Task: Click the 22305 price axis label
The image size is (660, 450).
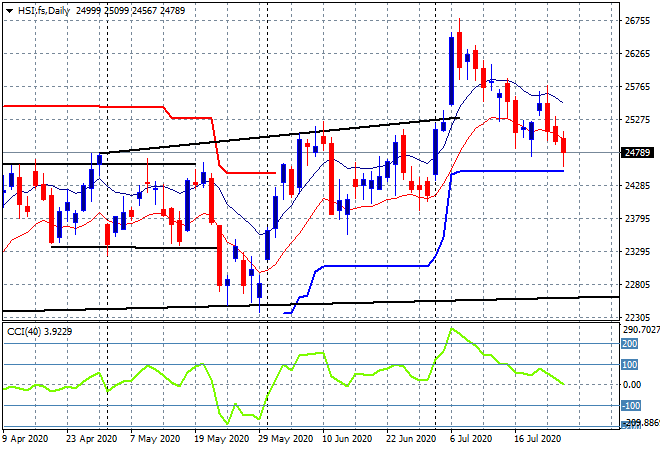Action: tap(637, 317)
